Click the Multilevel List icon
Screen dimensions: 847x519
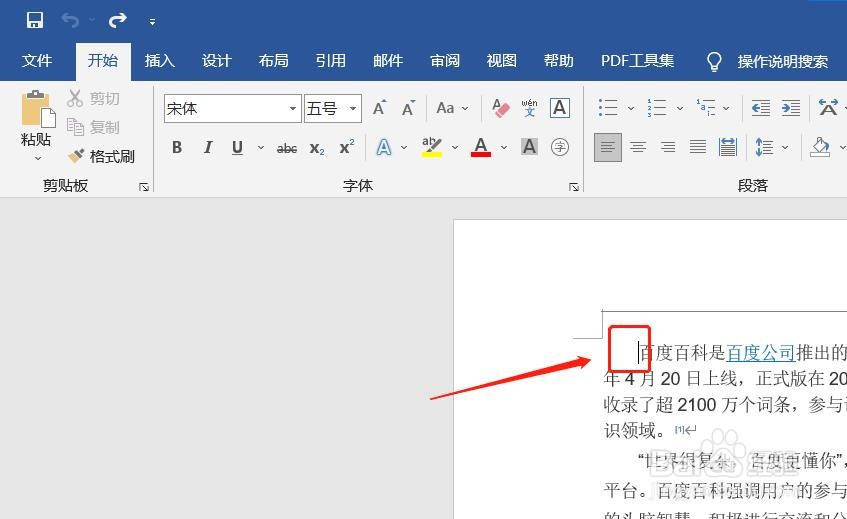pos(705,107)
